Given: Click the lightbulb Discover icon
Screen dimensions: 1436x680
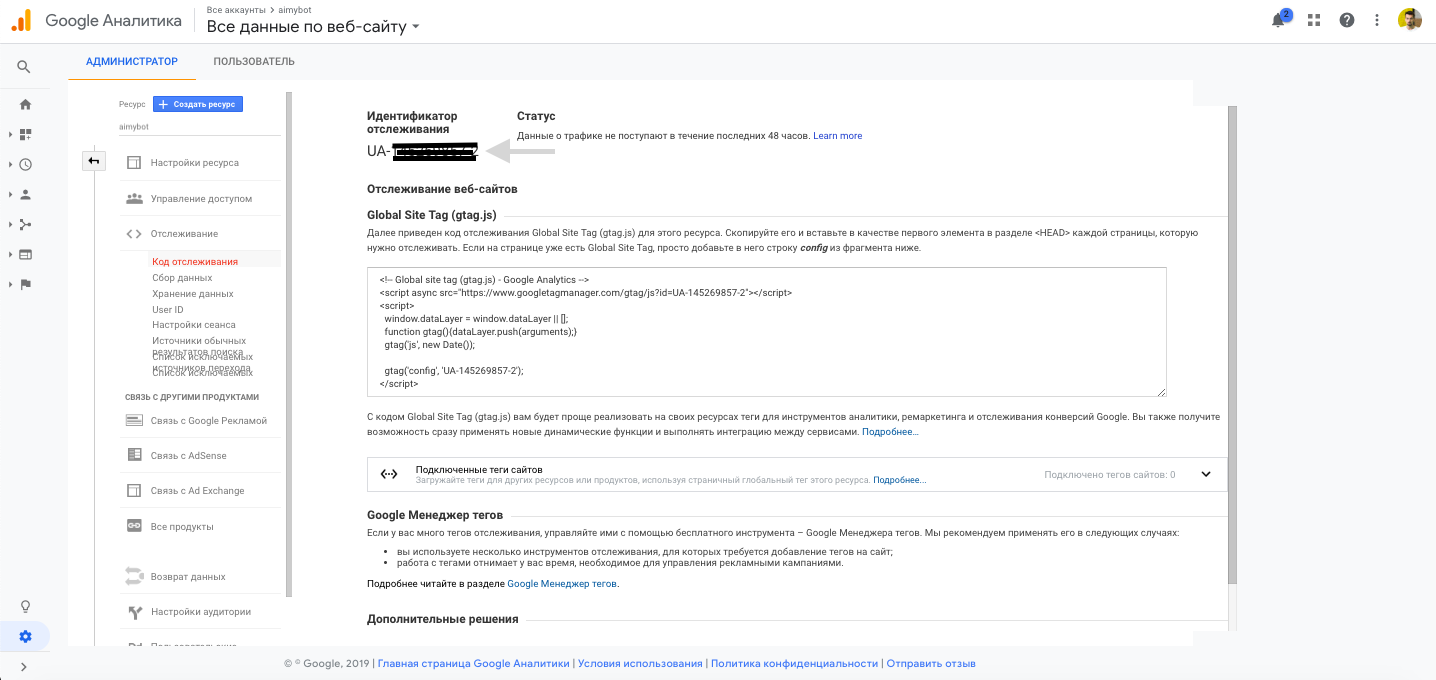Looking at the screenshot, I should click(25, 606).
